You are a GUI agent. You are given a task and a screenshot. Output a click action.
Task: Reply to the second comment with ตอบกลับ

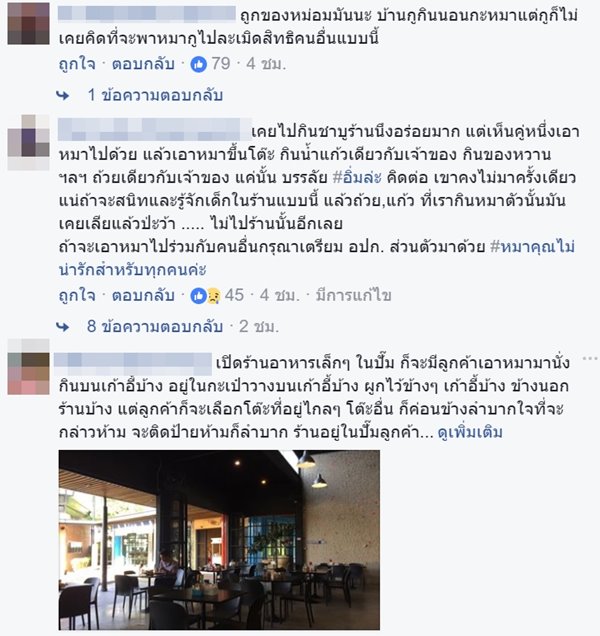143,296
